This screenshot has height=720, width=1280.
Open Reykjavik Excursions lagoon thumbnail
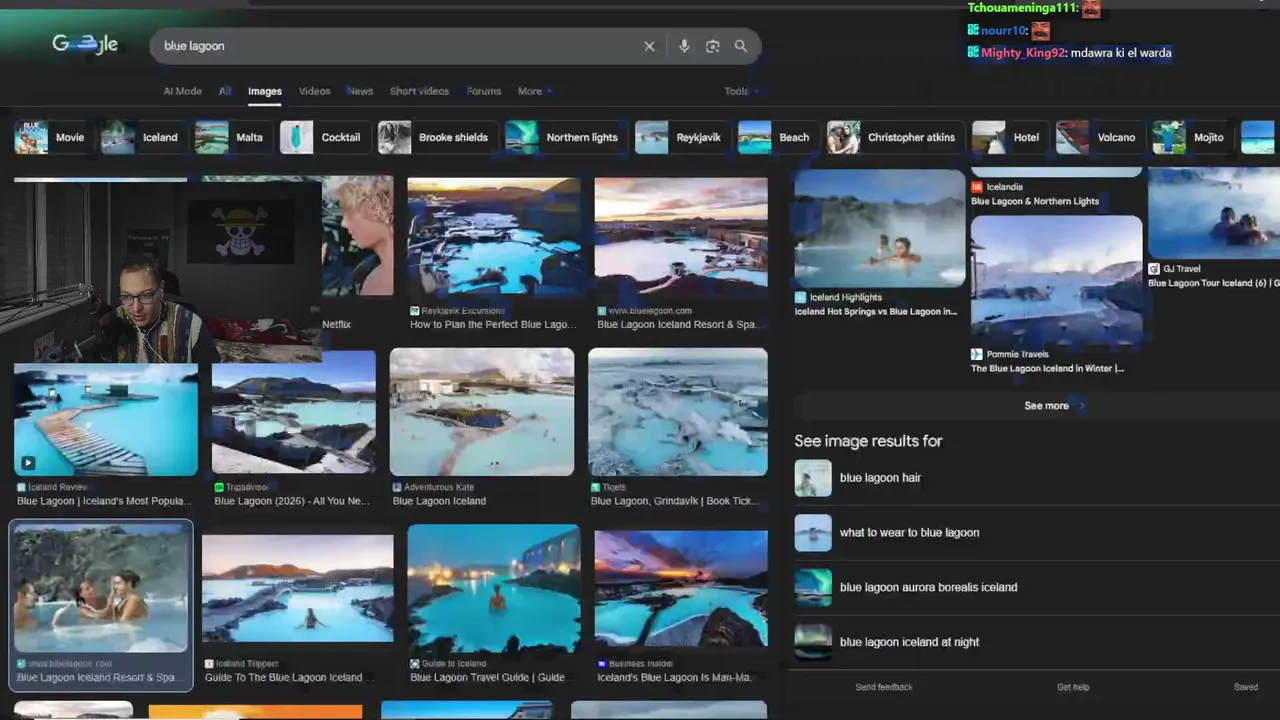493,237
